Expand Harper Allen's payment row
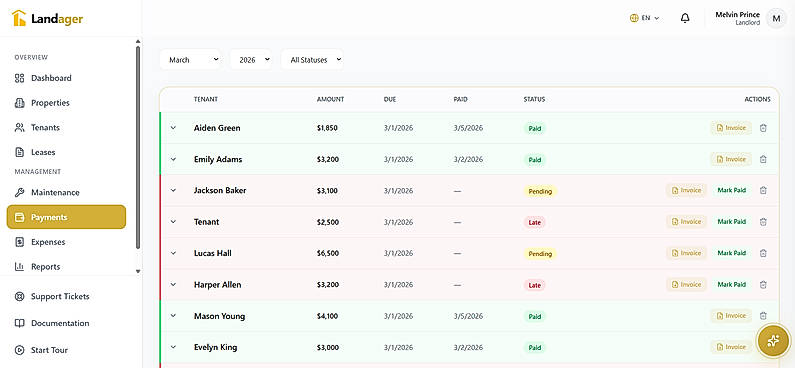The height and width of the screenshot is (368, 795). (x=173, y=285)
